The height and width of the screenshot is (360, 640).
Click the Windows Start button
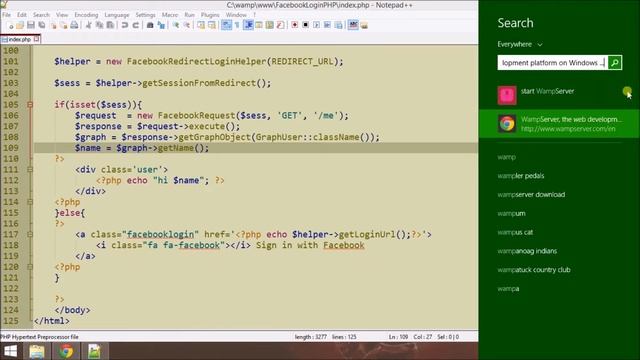[x=10, y=351]
